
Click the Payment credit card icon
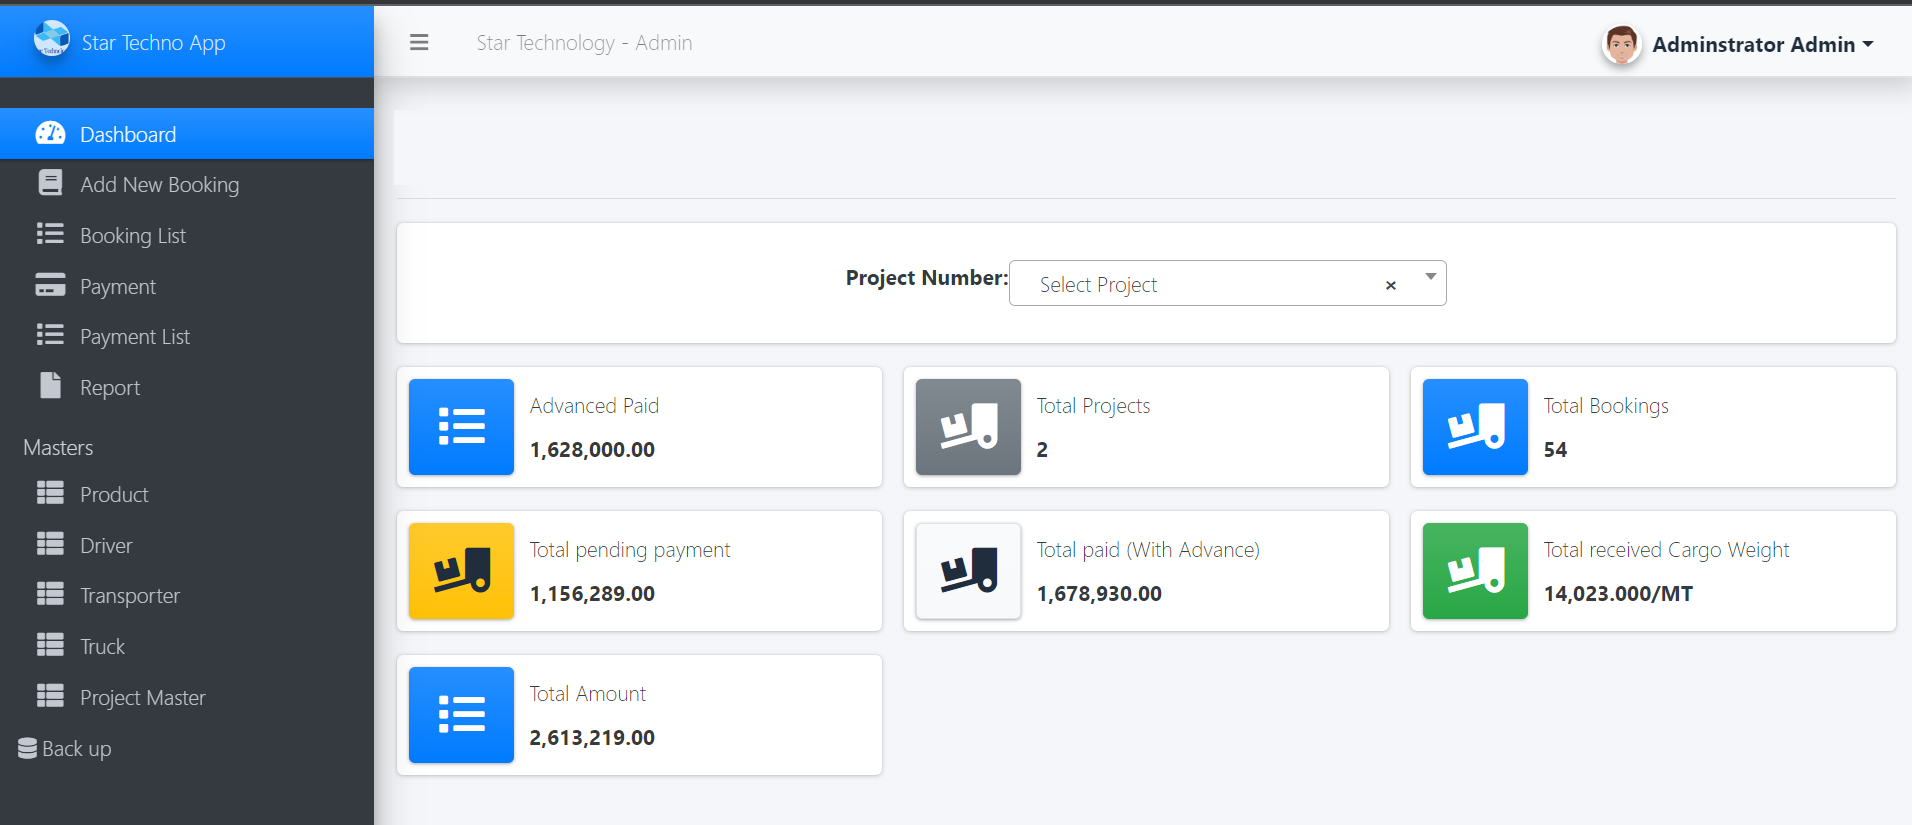(x=50, y=285)
